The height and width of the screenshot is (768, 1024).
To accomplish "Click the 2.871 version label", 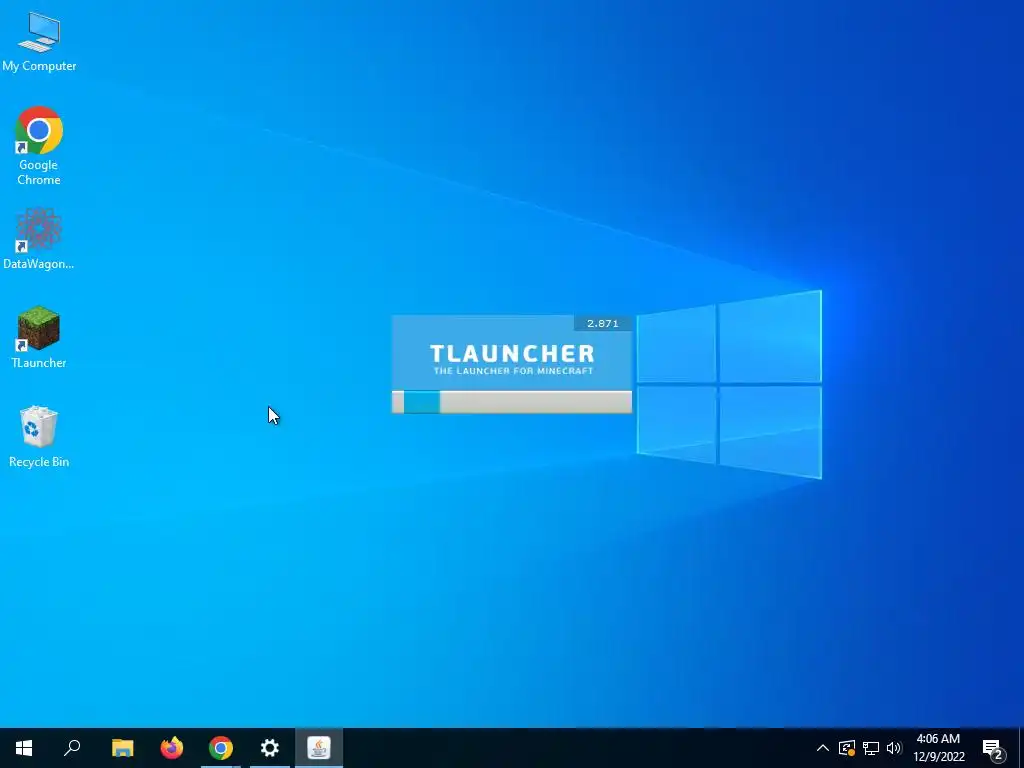I will pyautogui.click(x=602, y=323).
